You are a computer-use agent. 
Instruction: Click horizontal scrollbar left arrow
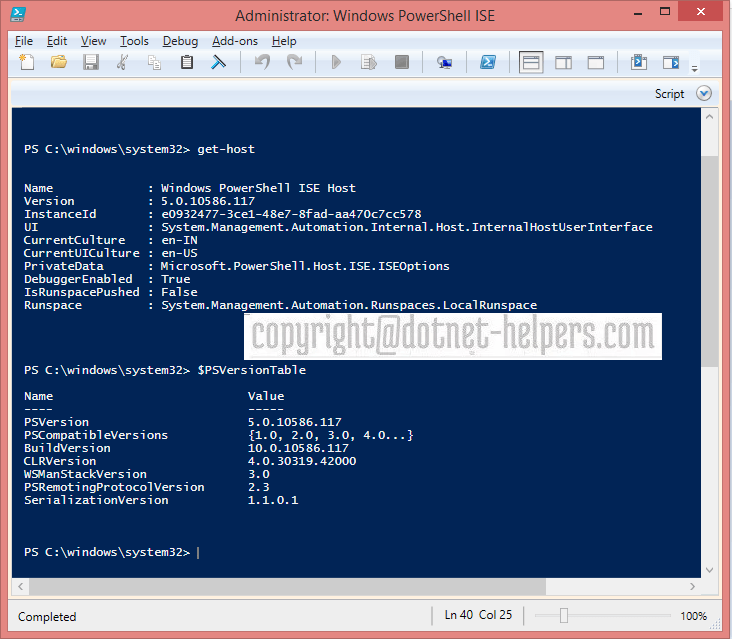tap(21, 586)
